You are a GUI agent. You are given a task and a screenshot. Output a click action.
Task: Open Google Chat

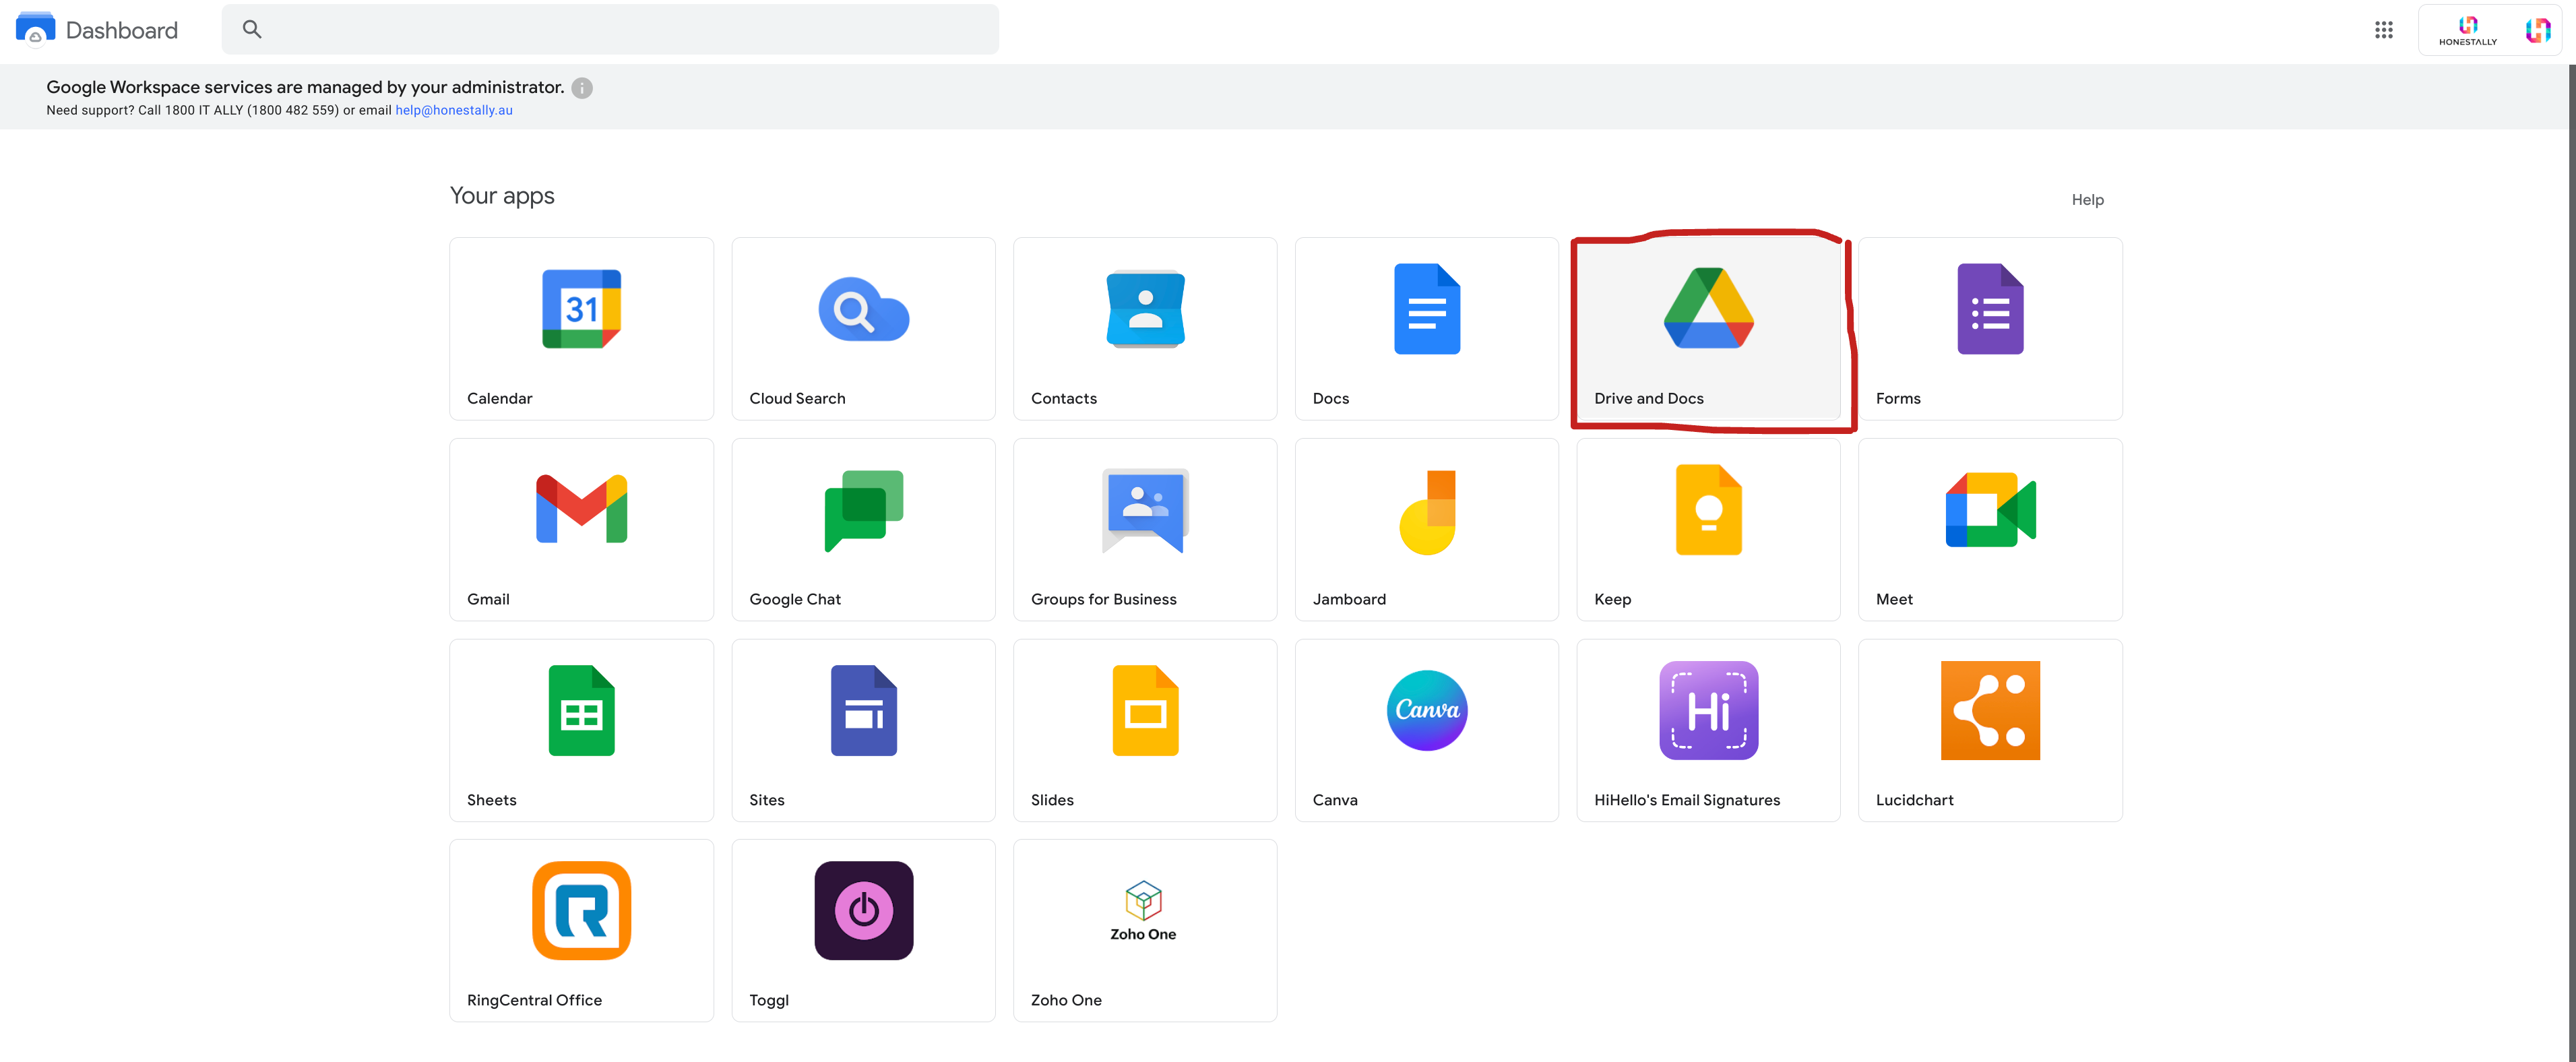(x=863, y=510)
